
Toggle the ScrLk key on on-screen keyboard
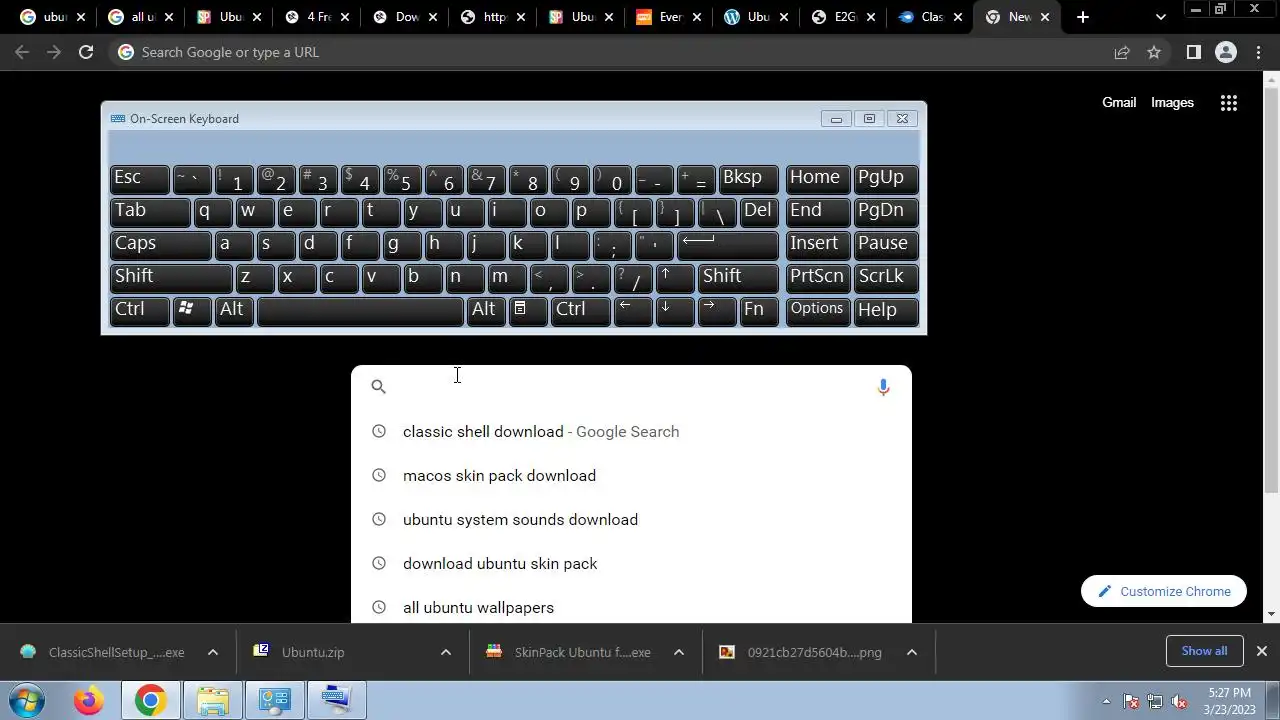[886, 278]
